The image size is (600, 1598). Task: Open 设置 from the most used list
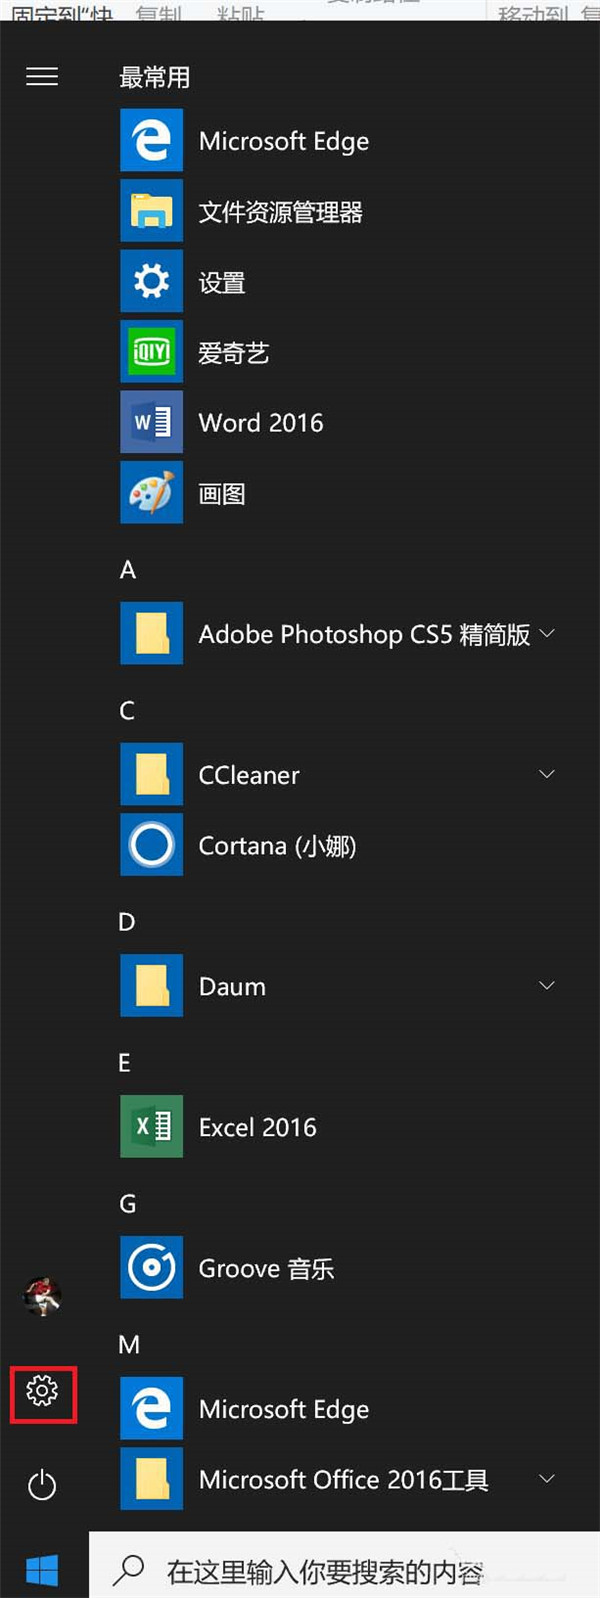click(x=222, y=282)
